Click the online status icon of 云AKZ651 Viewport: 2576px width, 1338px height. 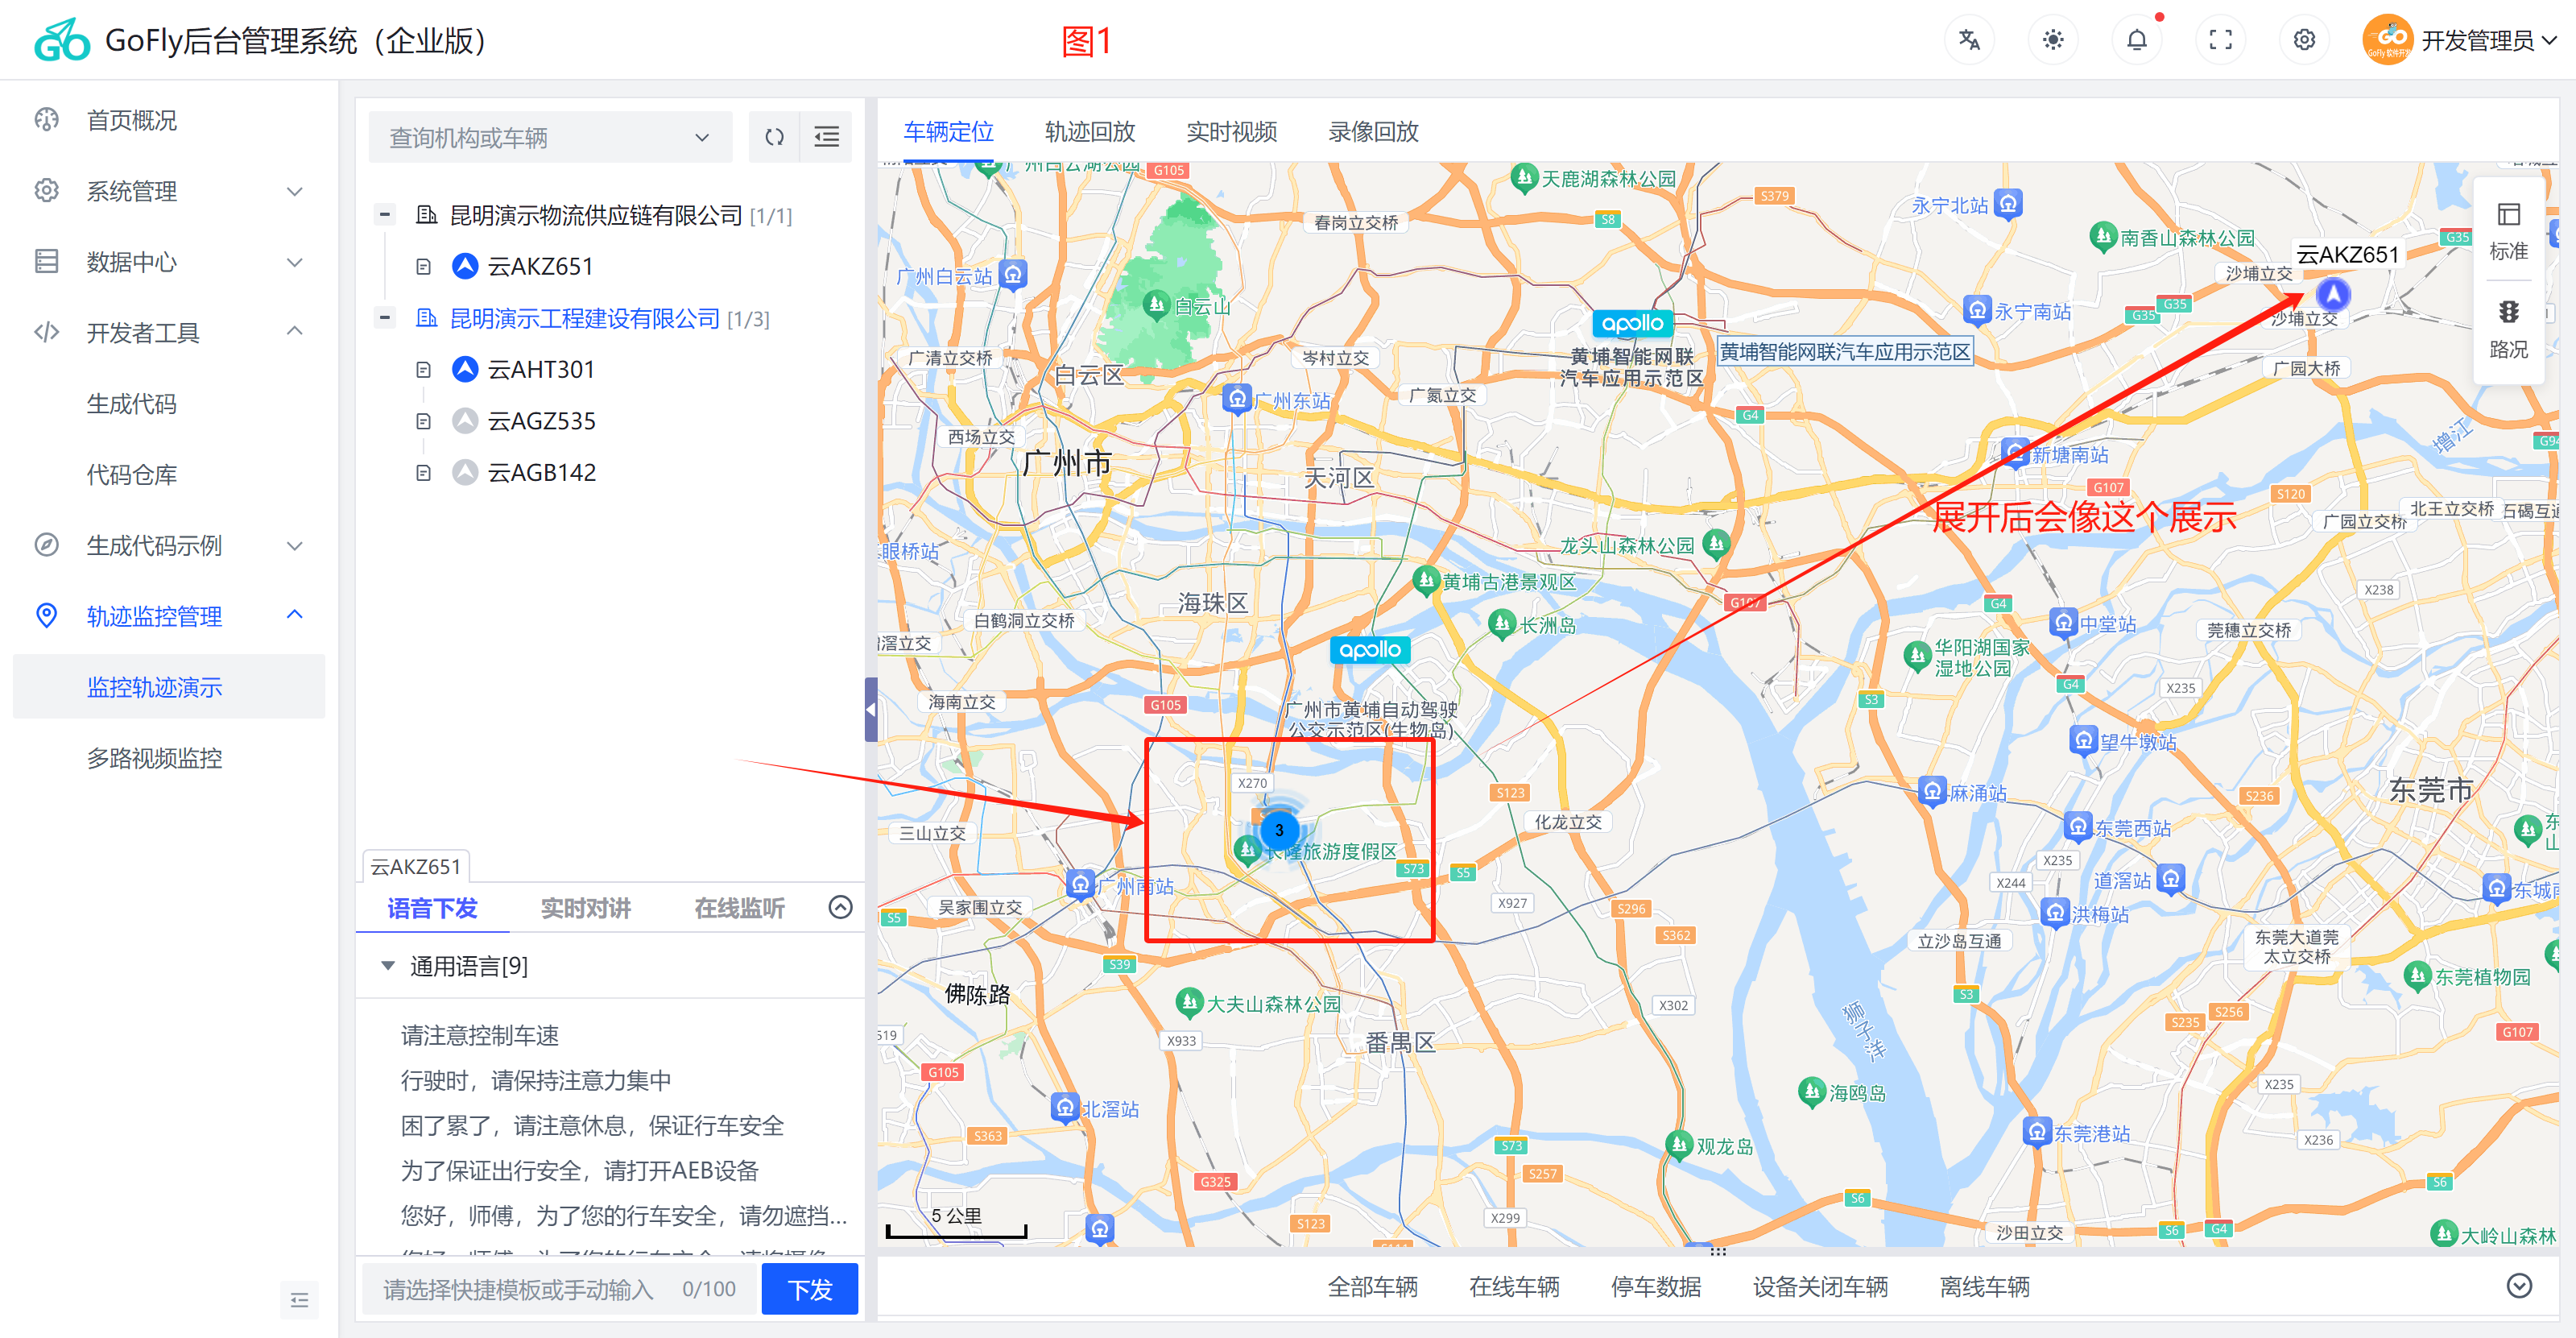coord(464,266)
